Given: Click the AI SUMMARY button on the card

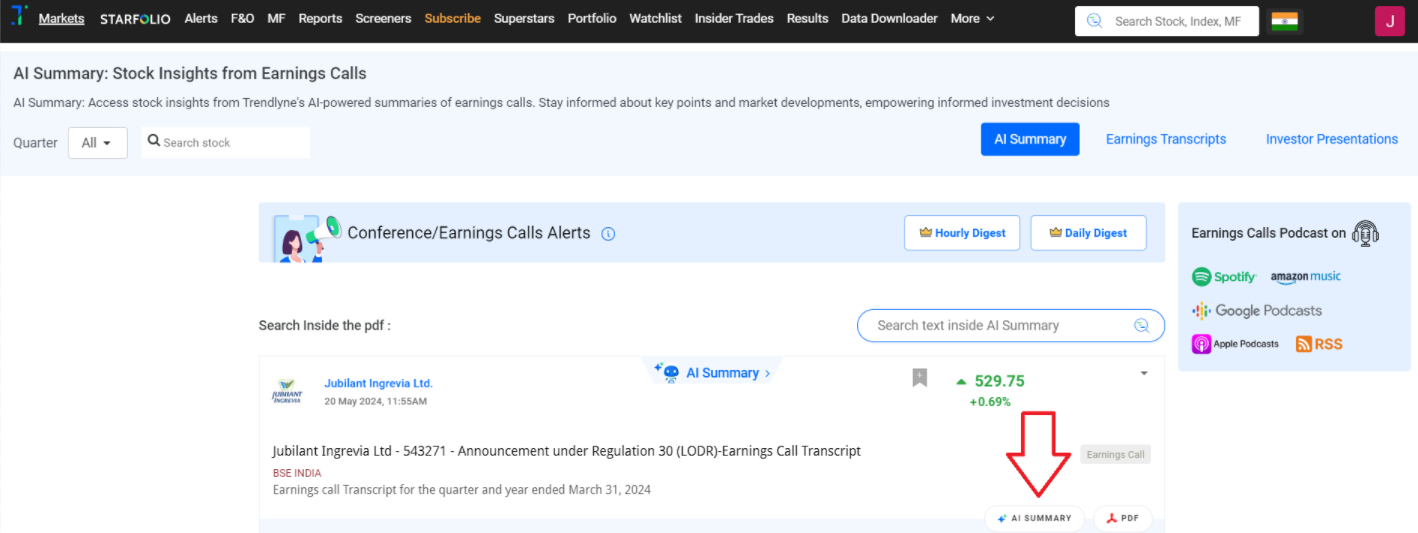Looking at the screenshot, I should [x=1034, y=518].
